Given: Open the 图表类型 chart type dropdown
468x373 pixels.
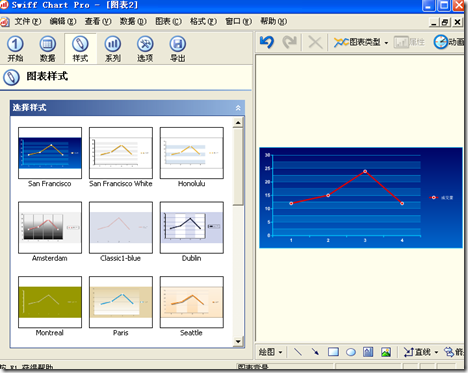Looking at the screenshot, I should [361, 42].
